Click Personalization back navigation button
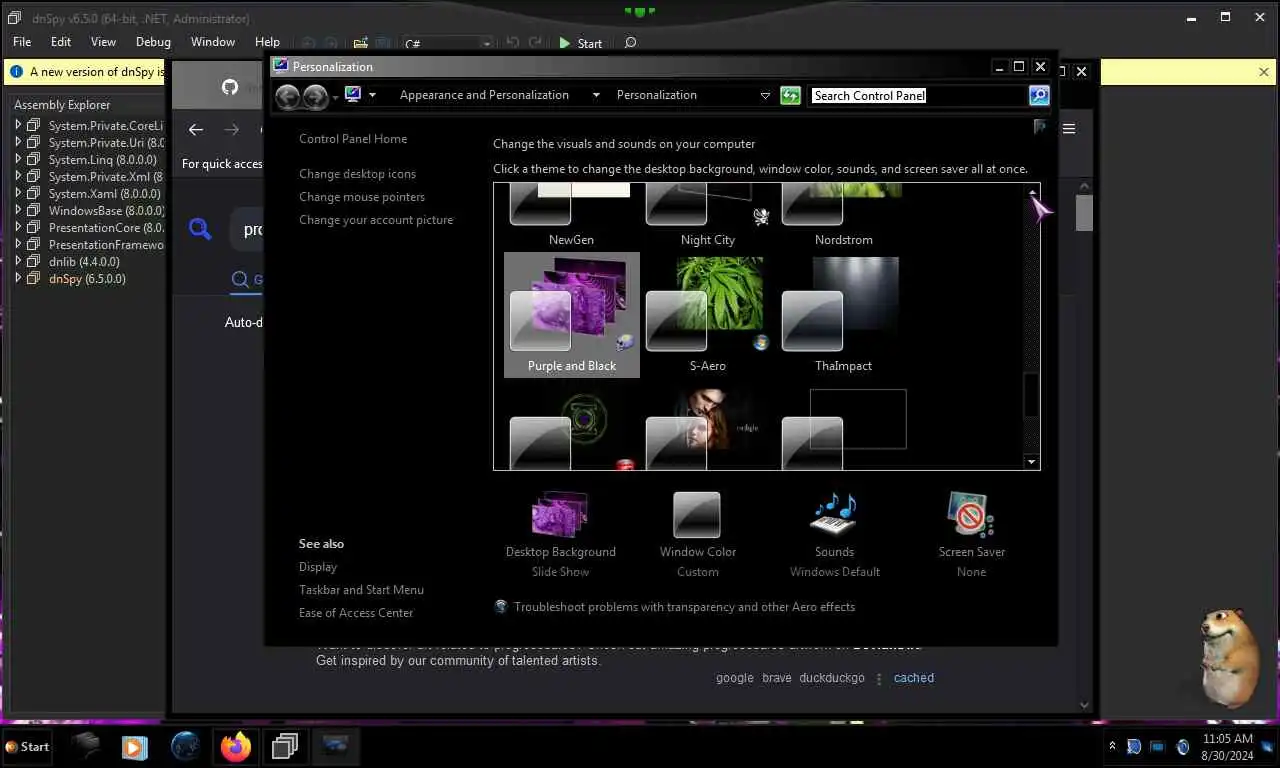 tap(288, 96)
